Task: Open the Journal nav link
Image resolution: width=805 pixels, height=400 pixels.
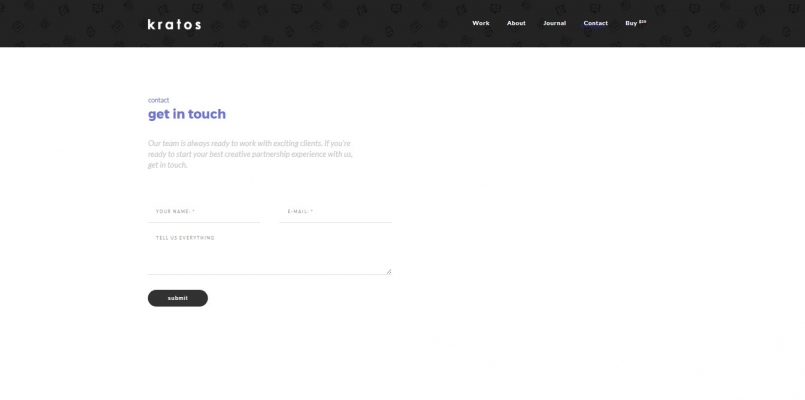Action: point(555,23)
